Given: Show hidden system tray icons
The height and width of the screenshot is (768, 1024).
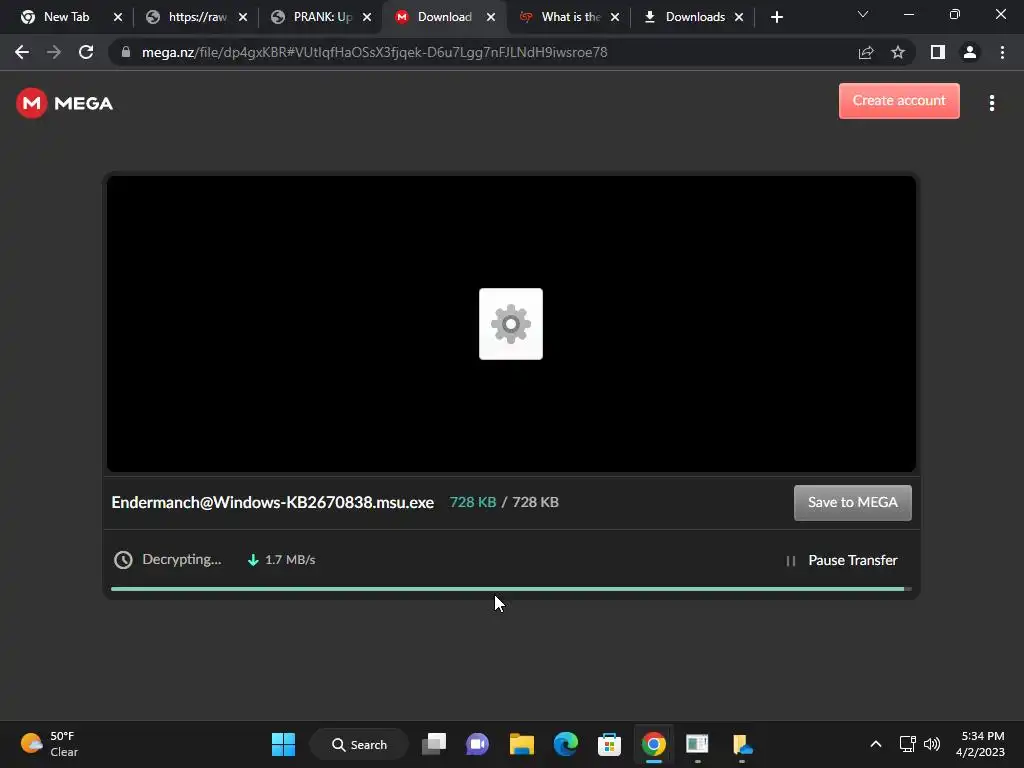Looking at the screenshot, I should point(876,744).
